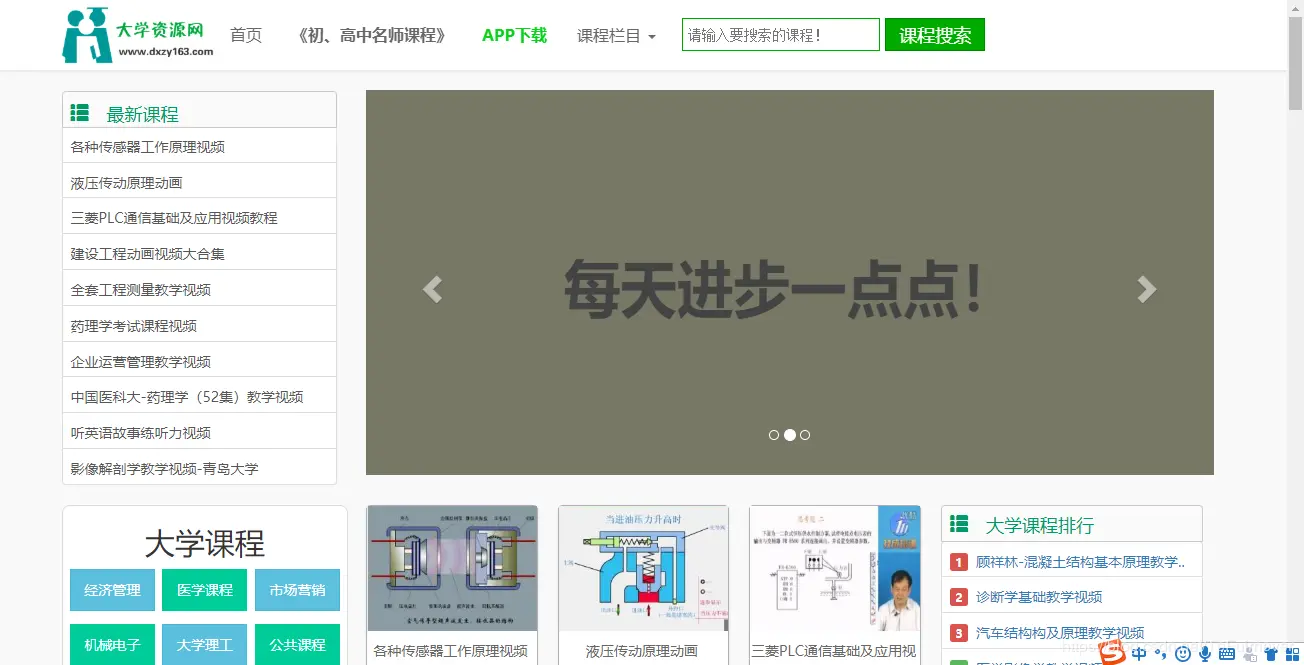
Task: Click the carousel next arrow
Action: point(1146,289)
